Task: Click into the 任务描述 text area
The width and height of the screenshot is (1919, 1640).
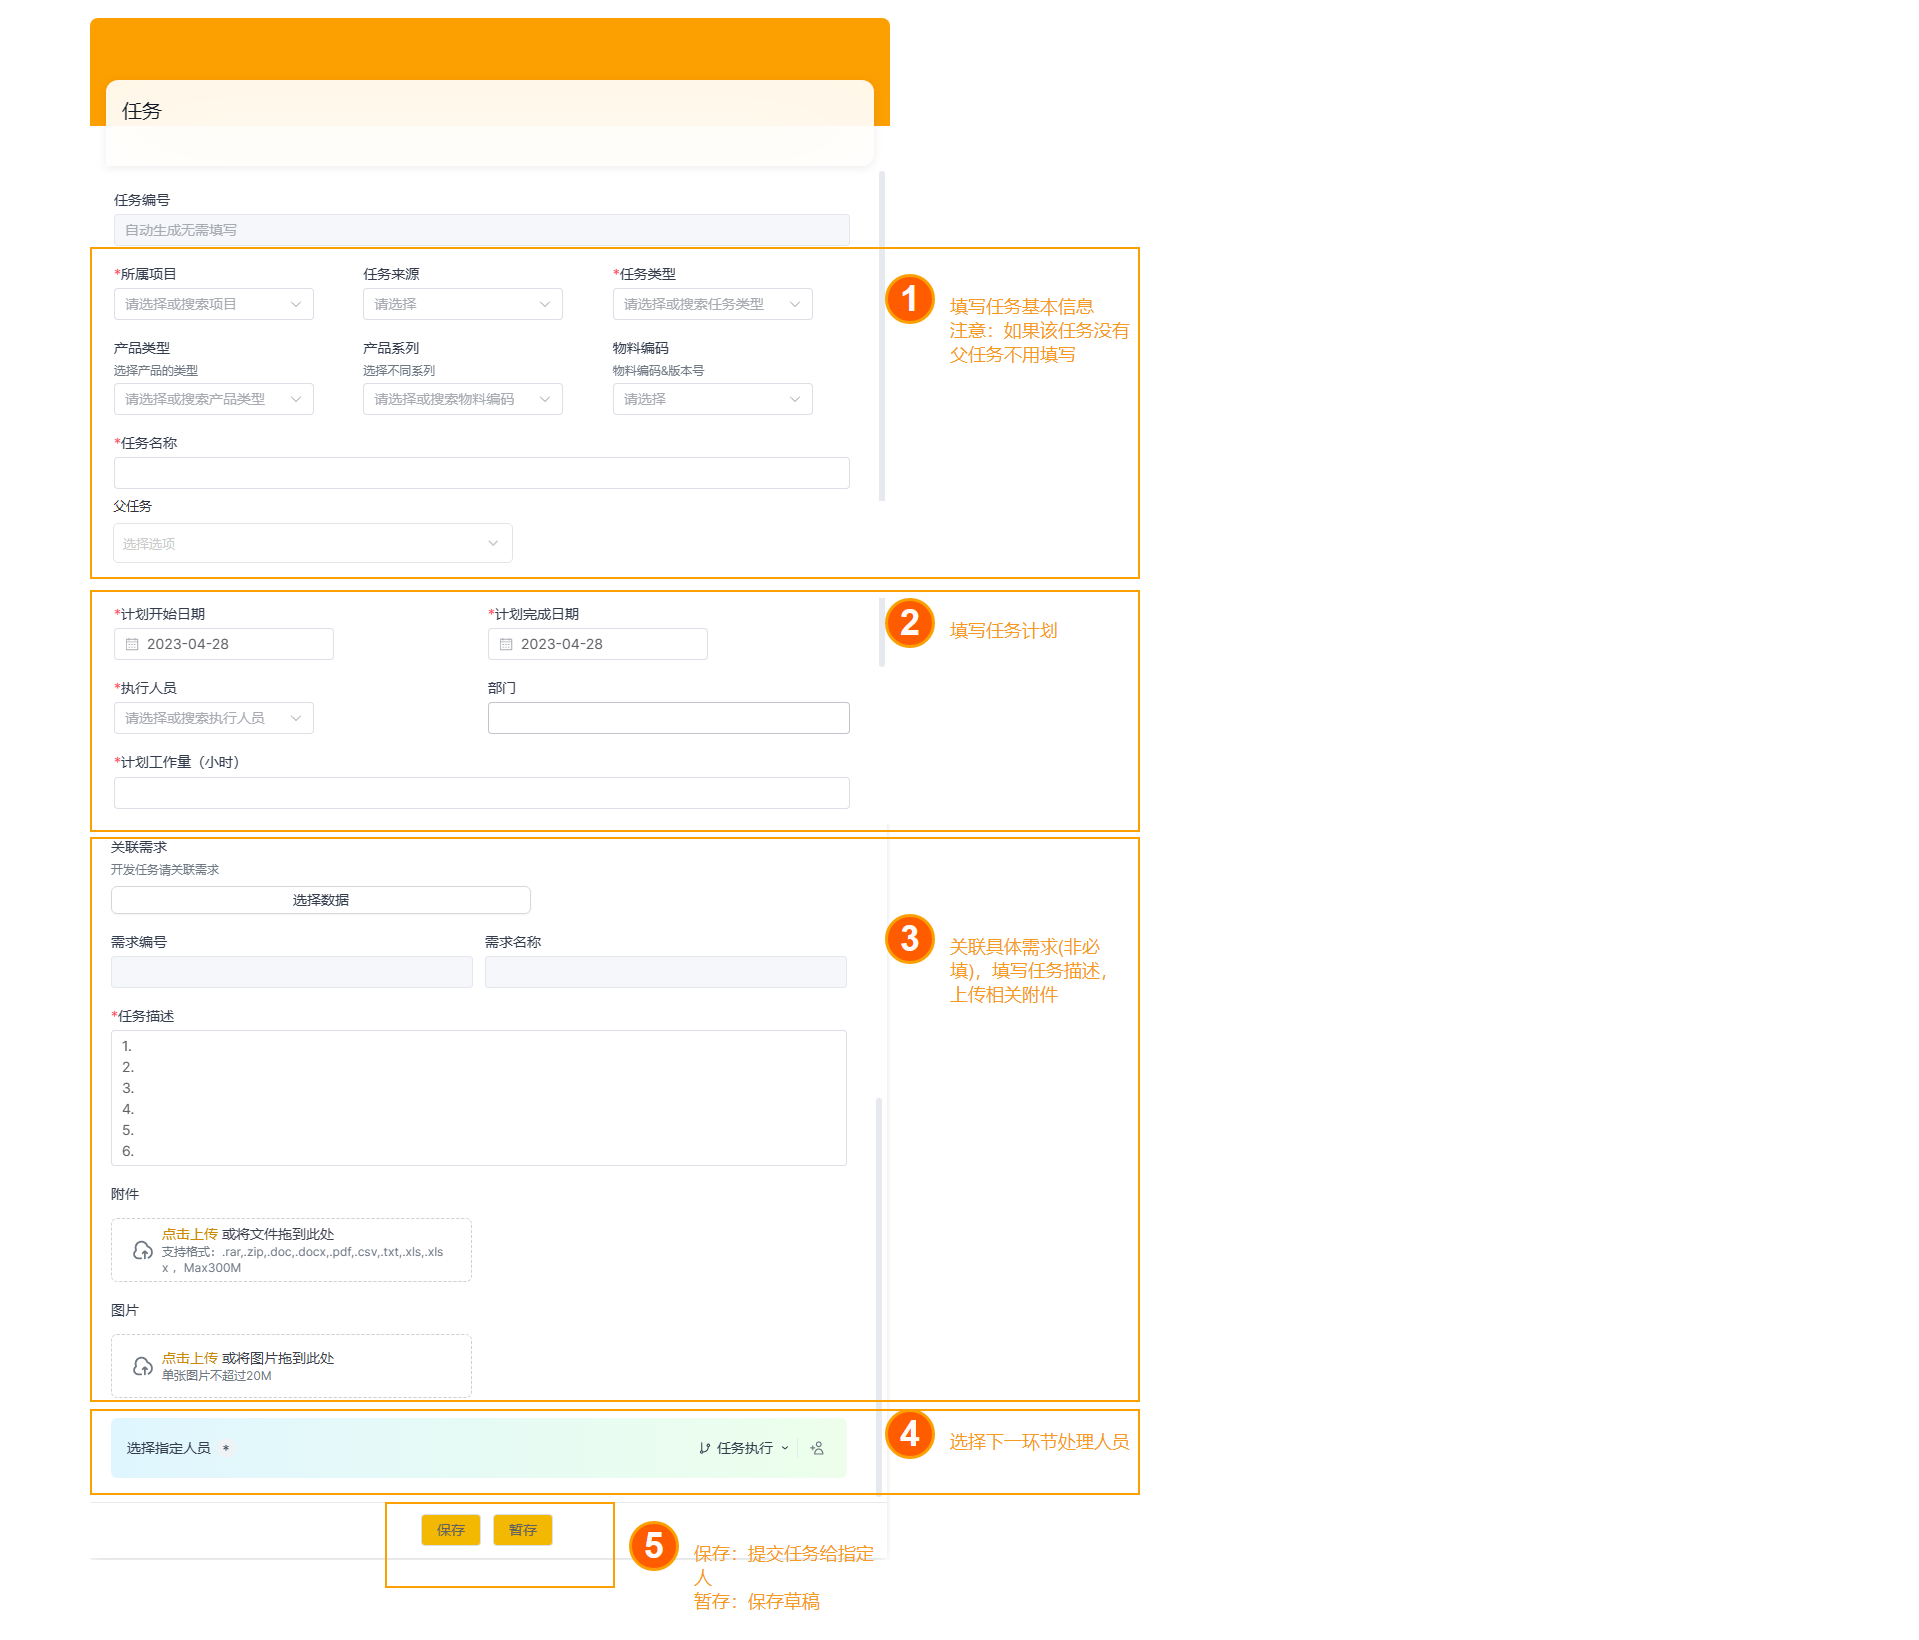Action: tap(478, 1098)
